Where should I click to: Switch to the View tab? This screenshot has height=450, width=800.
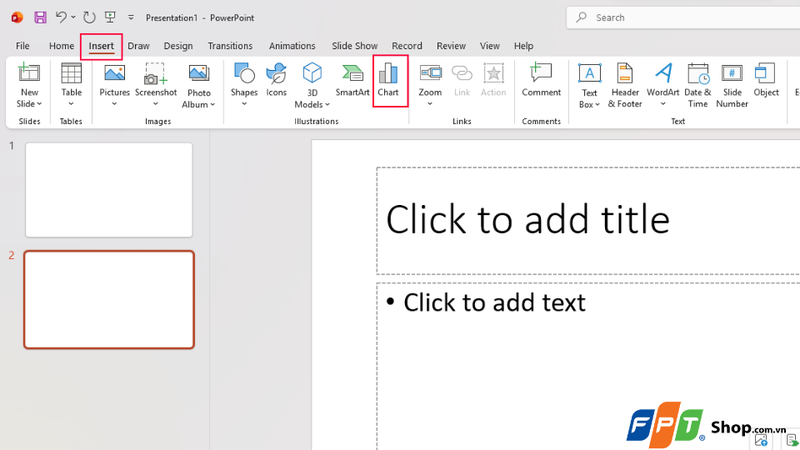pyautogui.click(x=490, y=46)
